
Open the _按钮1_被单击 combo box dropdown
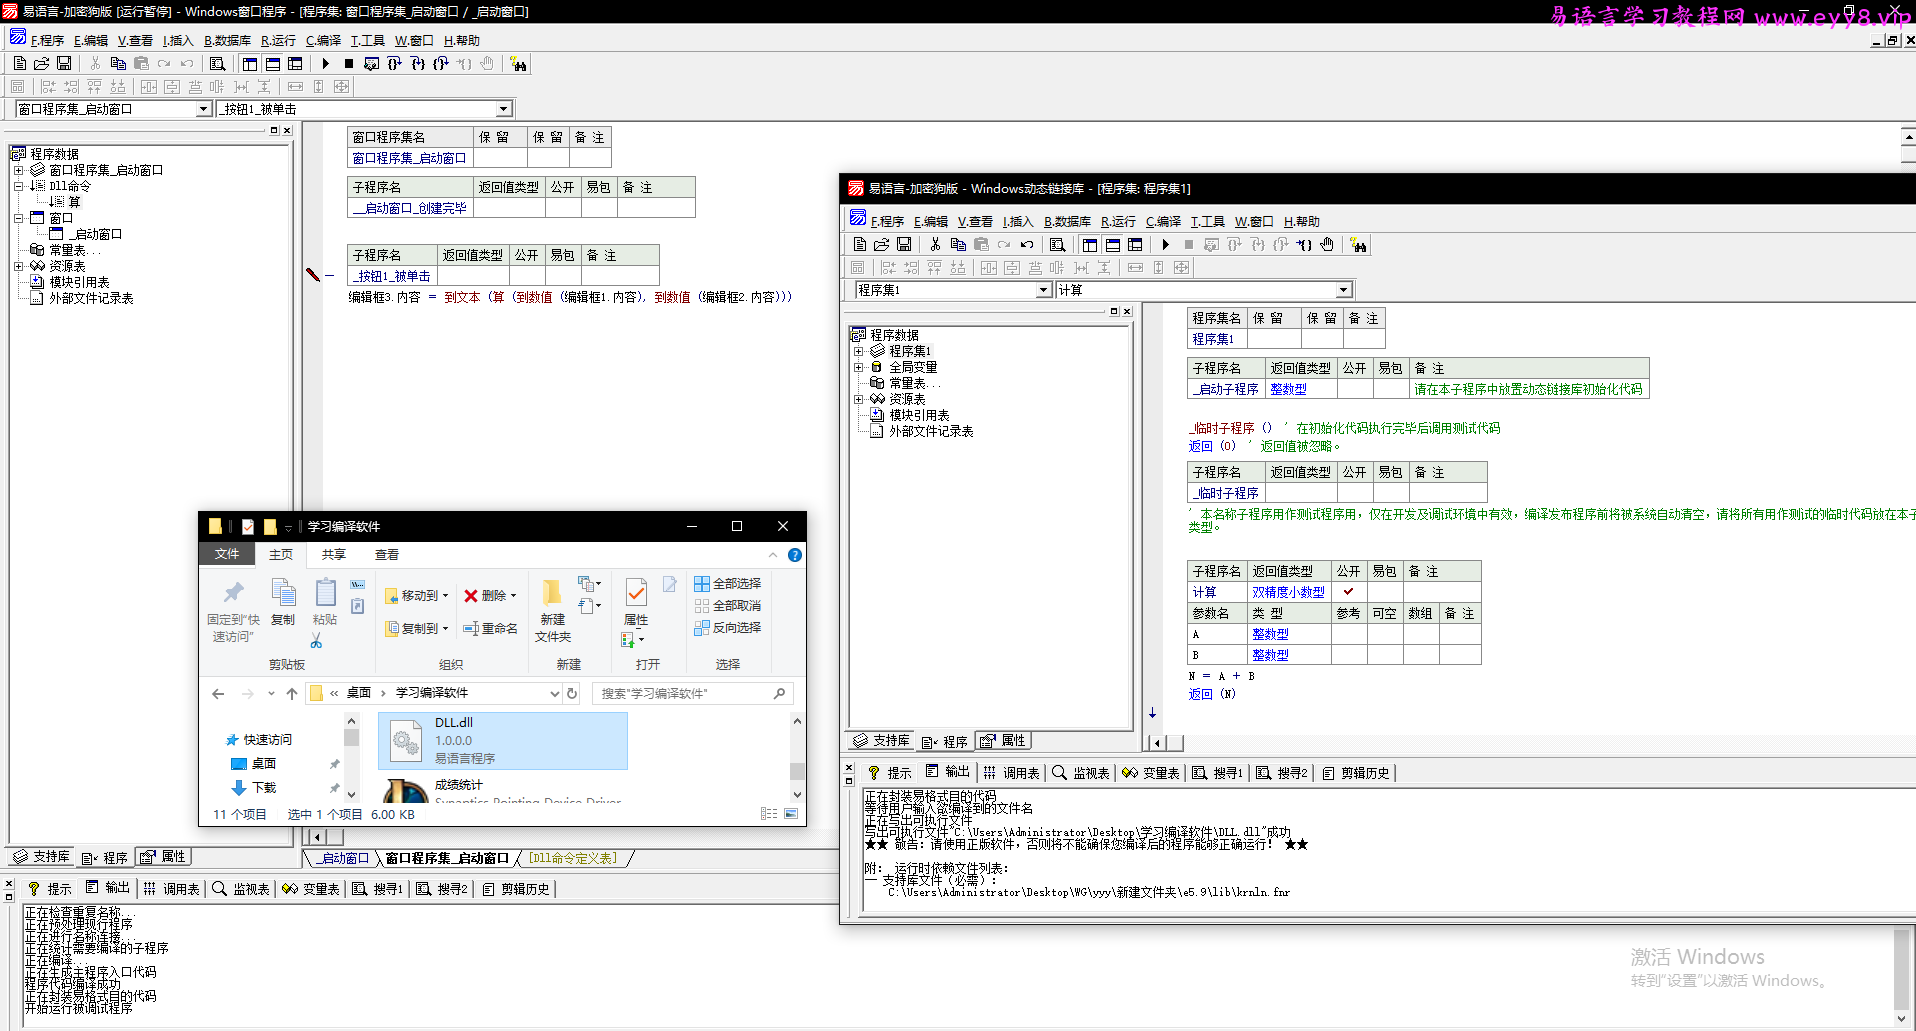pyautogui.click(x=504, y=109)
